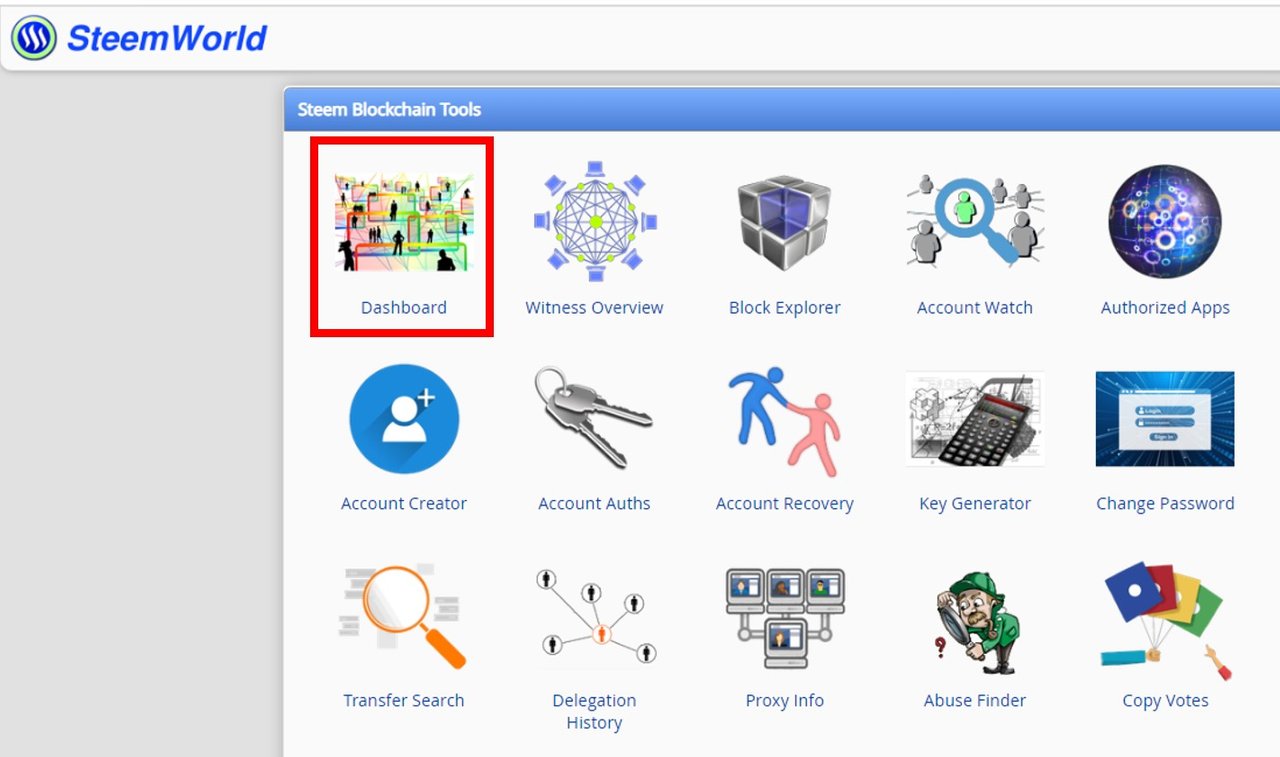The width and height of the screenshot is (1280, 757).
Task: Click the Copy Votes label
Action: tap(1165, 701)
